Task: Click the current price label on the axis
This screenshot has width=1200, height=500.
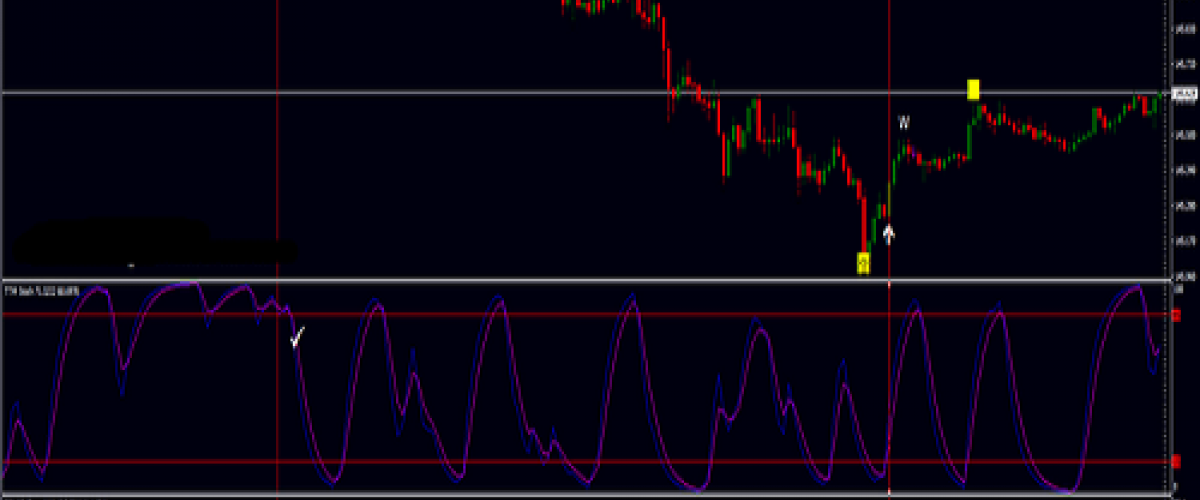Action: (1185, 95)
